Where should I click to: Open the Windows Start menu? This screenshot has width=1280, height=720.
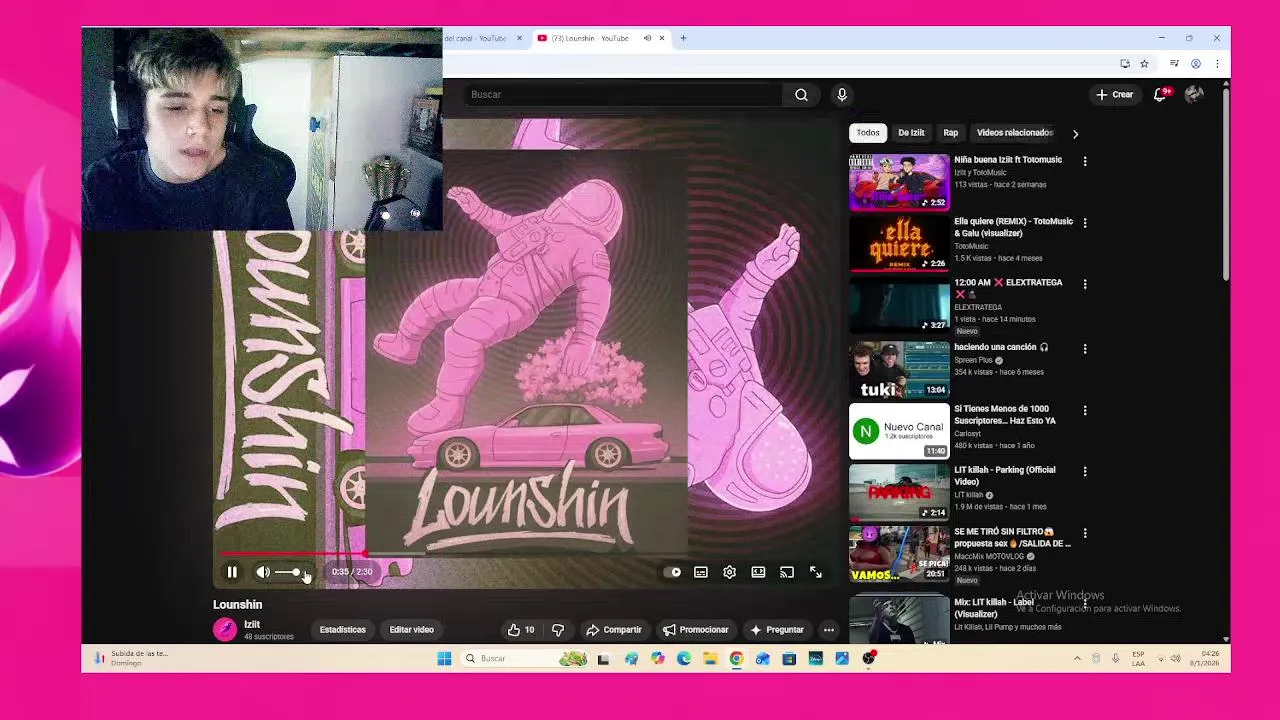(x=444, y=658)
